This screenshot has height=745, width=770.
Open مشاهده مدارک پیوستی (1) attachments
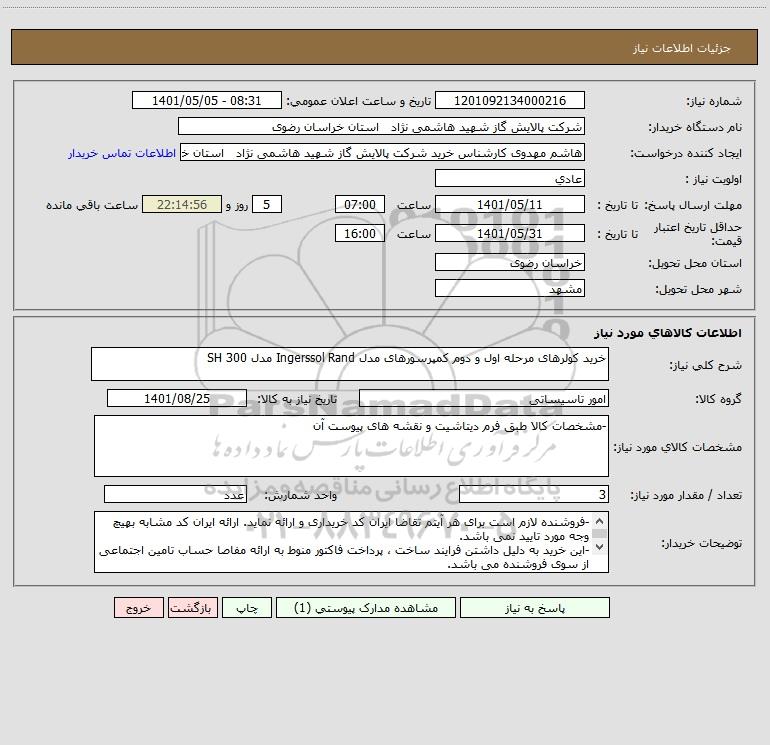pos(365,608)
